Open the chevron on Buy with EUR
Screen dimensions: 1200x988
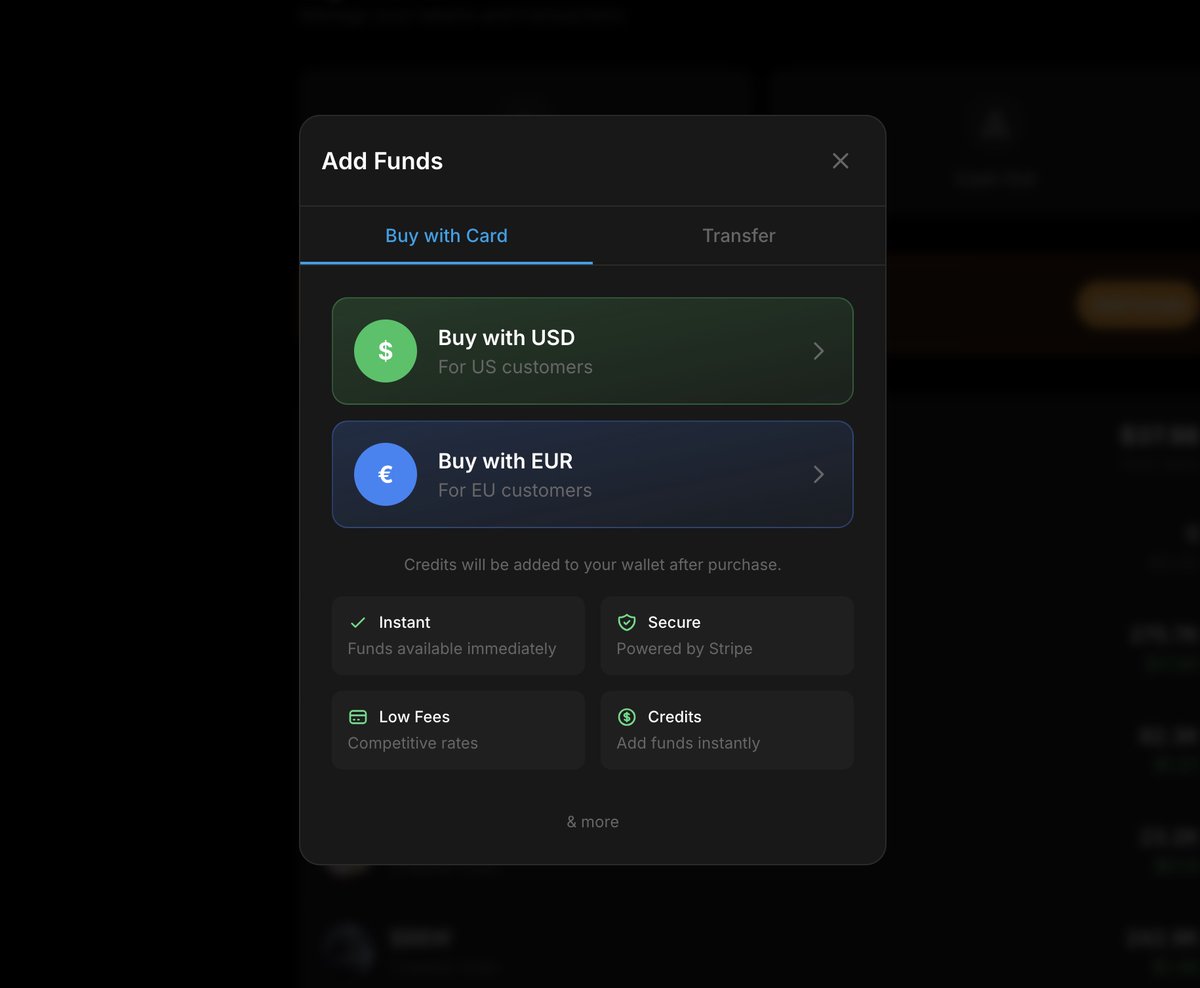(x=818, y=474)
